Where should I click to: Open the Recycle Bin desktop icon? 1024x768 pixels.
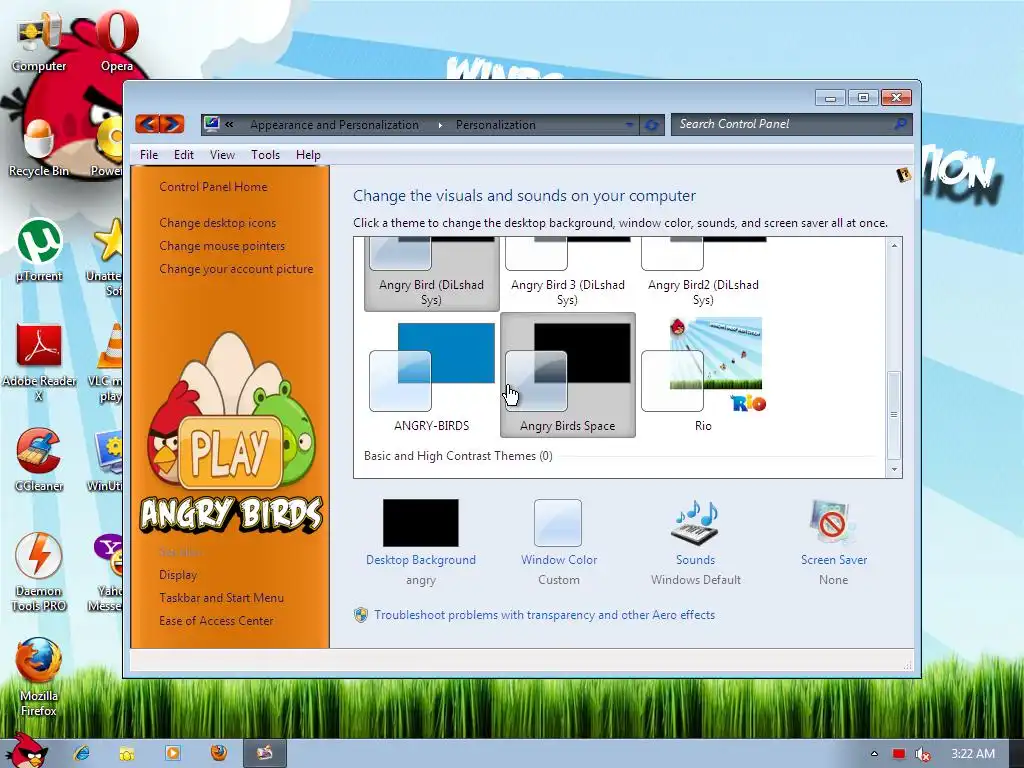pyautogui.click(x=39, y=149)
